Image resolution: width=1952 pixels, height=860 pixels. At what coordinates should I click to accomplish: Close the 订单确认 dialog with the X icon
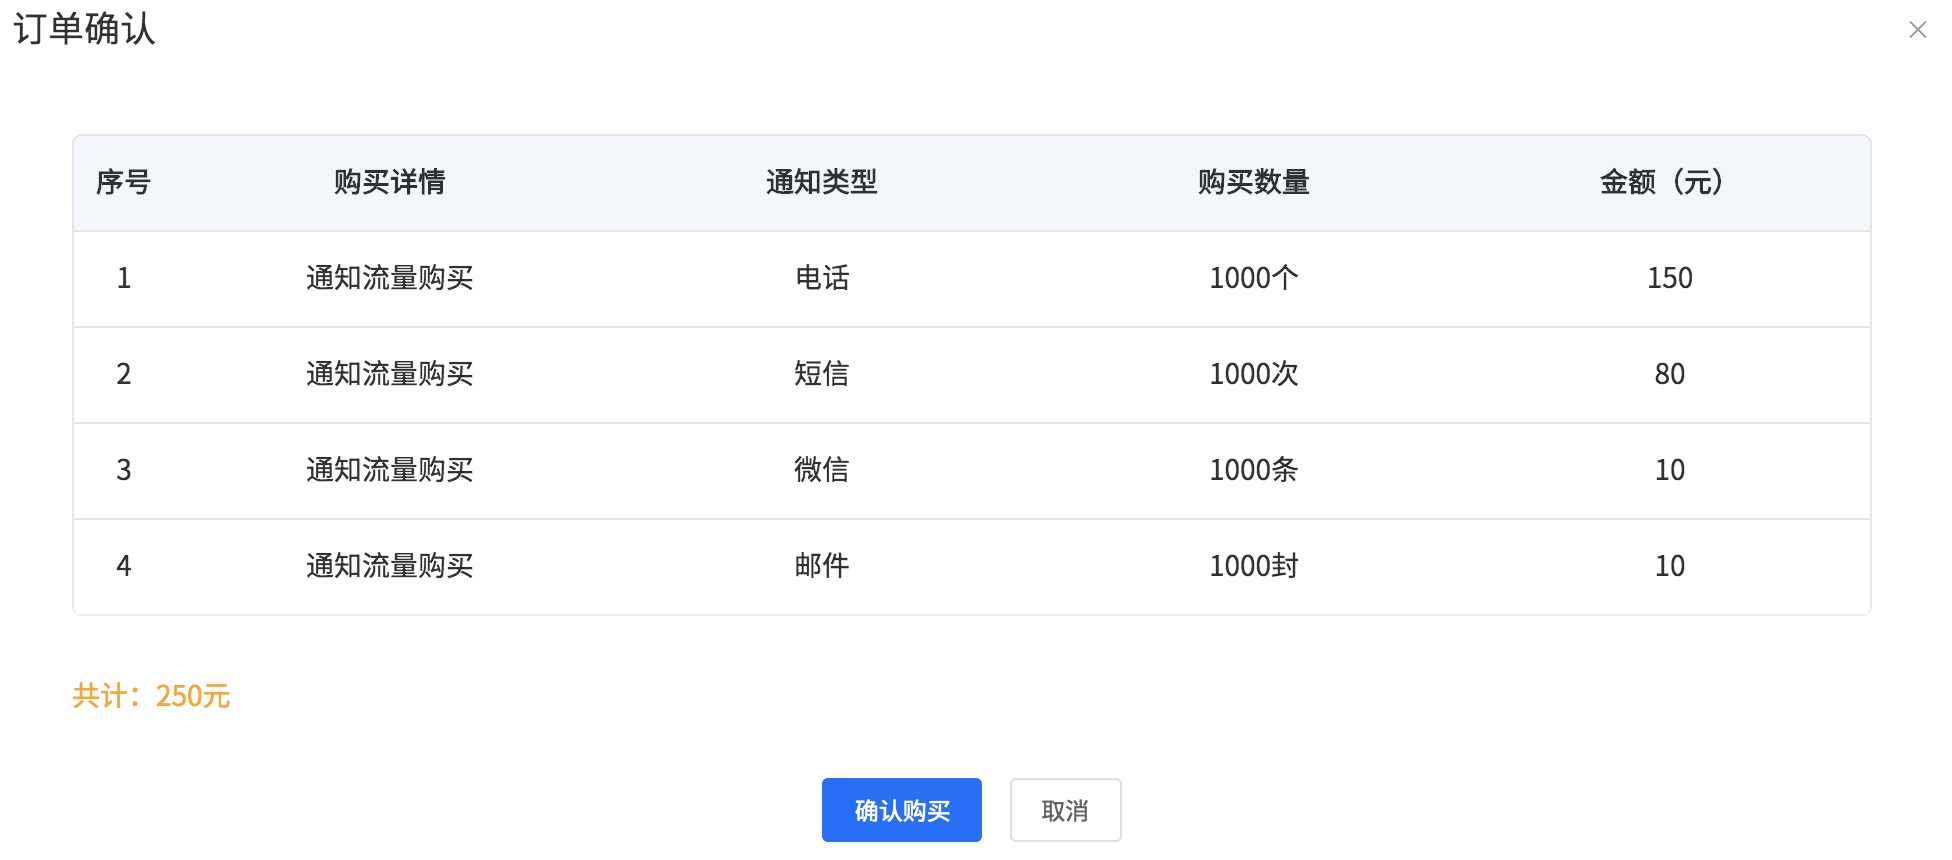(x=1917, y=30)
